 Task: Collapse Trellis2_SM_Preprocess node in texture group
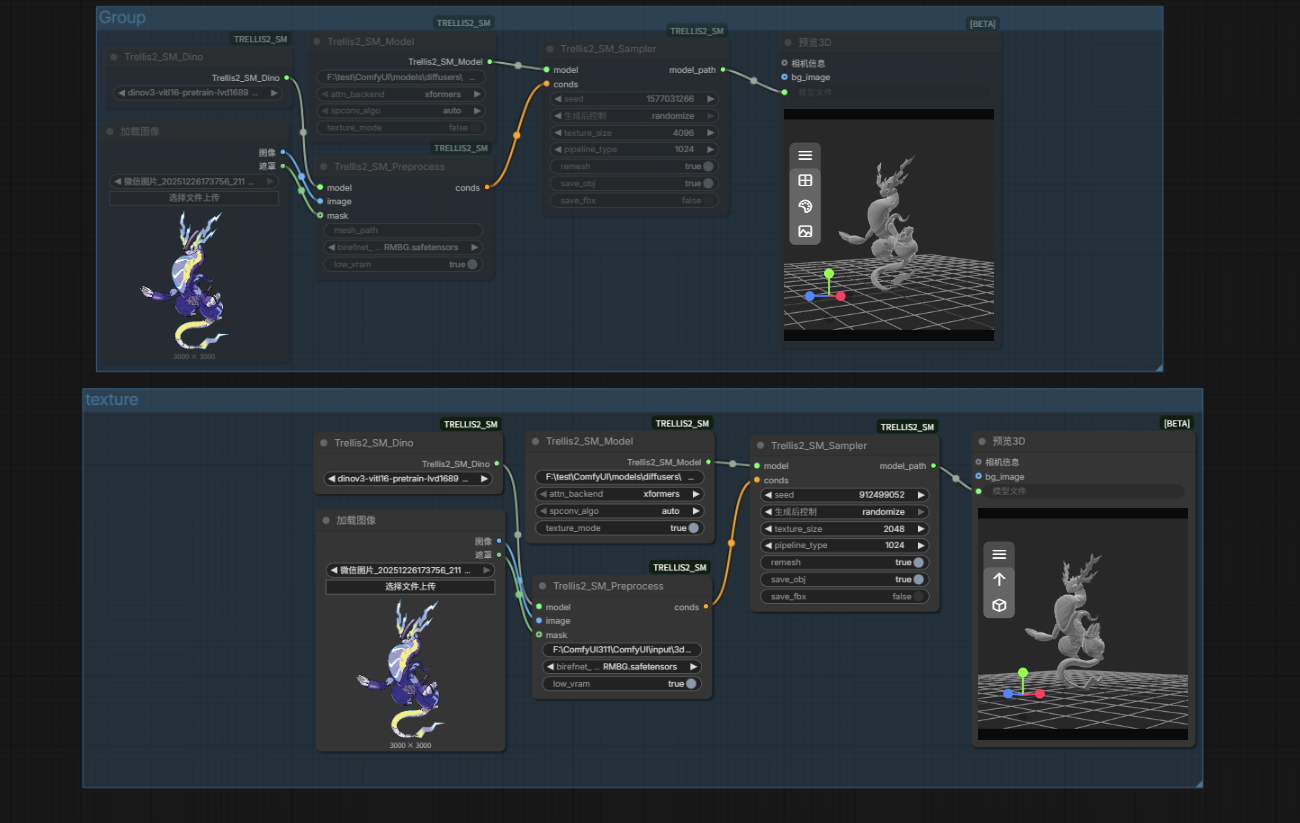point(542,586)
